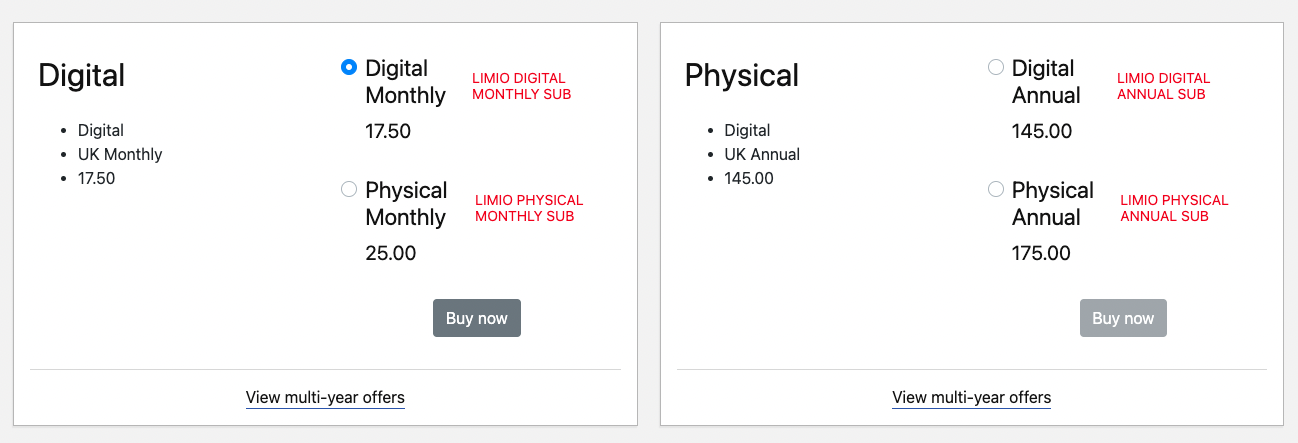Click the red LIMIO PHYSICAL MONTHLY SUB text
The width and height of the screenshot is (1298, 443).
click(x=528, y=208)
